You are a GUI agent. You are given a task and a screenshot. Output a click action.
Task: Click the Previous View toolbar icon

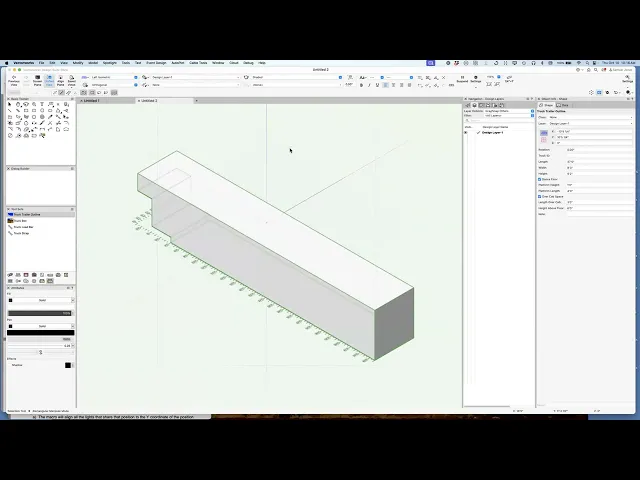pyautogui.click(x=14, y=80)
